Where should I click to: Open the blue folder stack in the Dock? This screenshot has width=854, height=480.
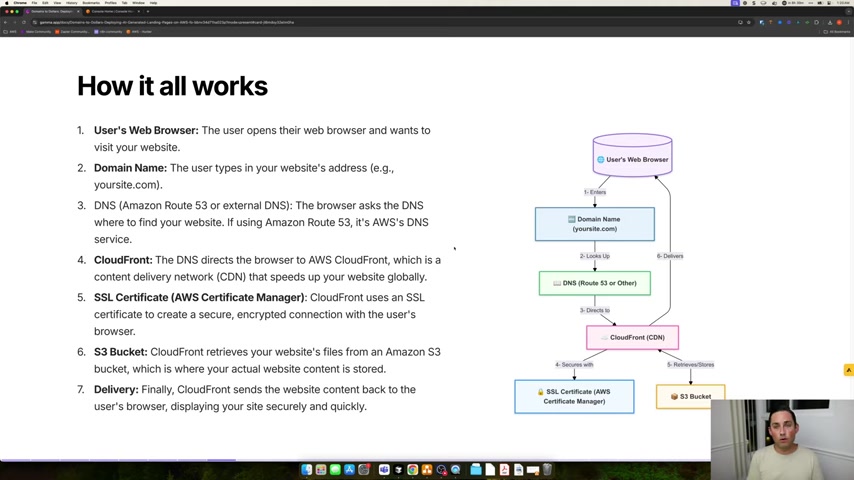476,470
